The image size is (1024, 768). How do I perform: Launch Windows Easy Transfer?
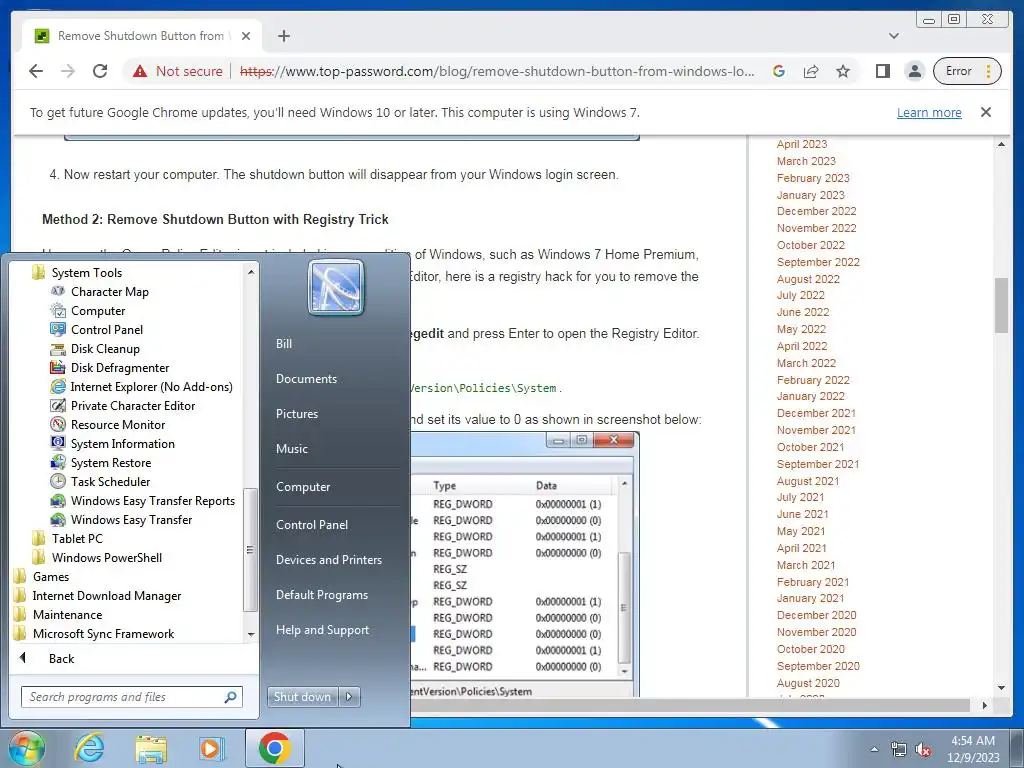pos(131,520)
